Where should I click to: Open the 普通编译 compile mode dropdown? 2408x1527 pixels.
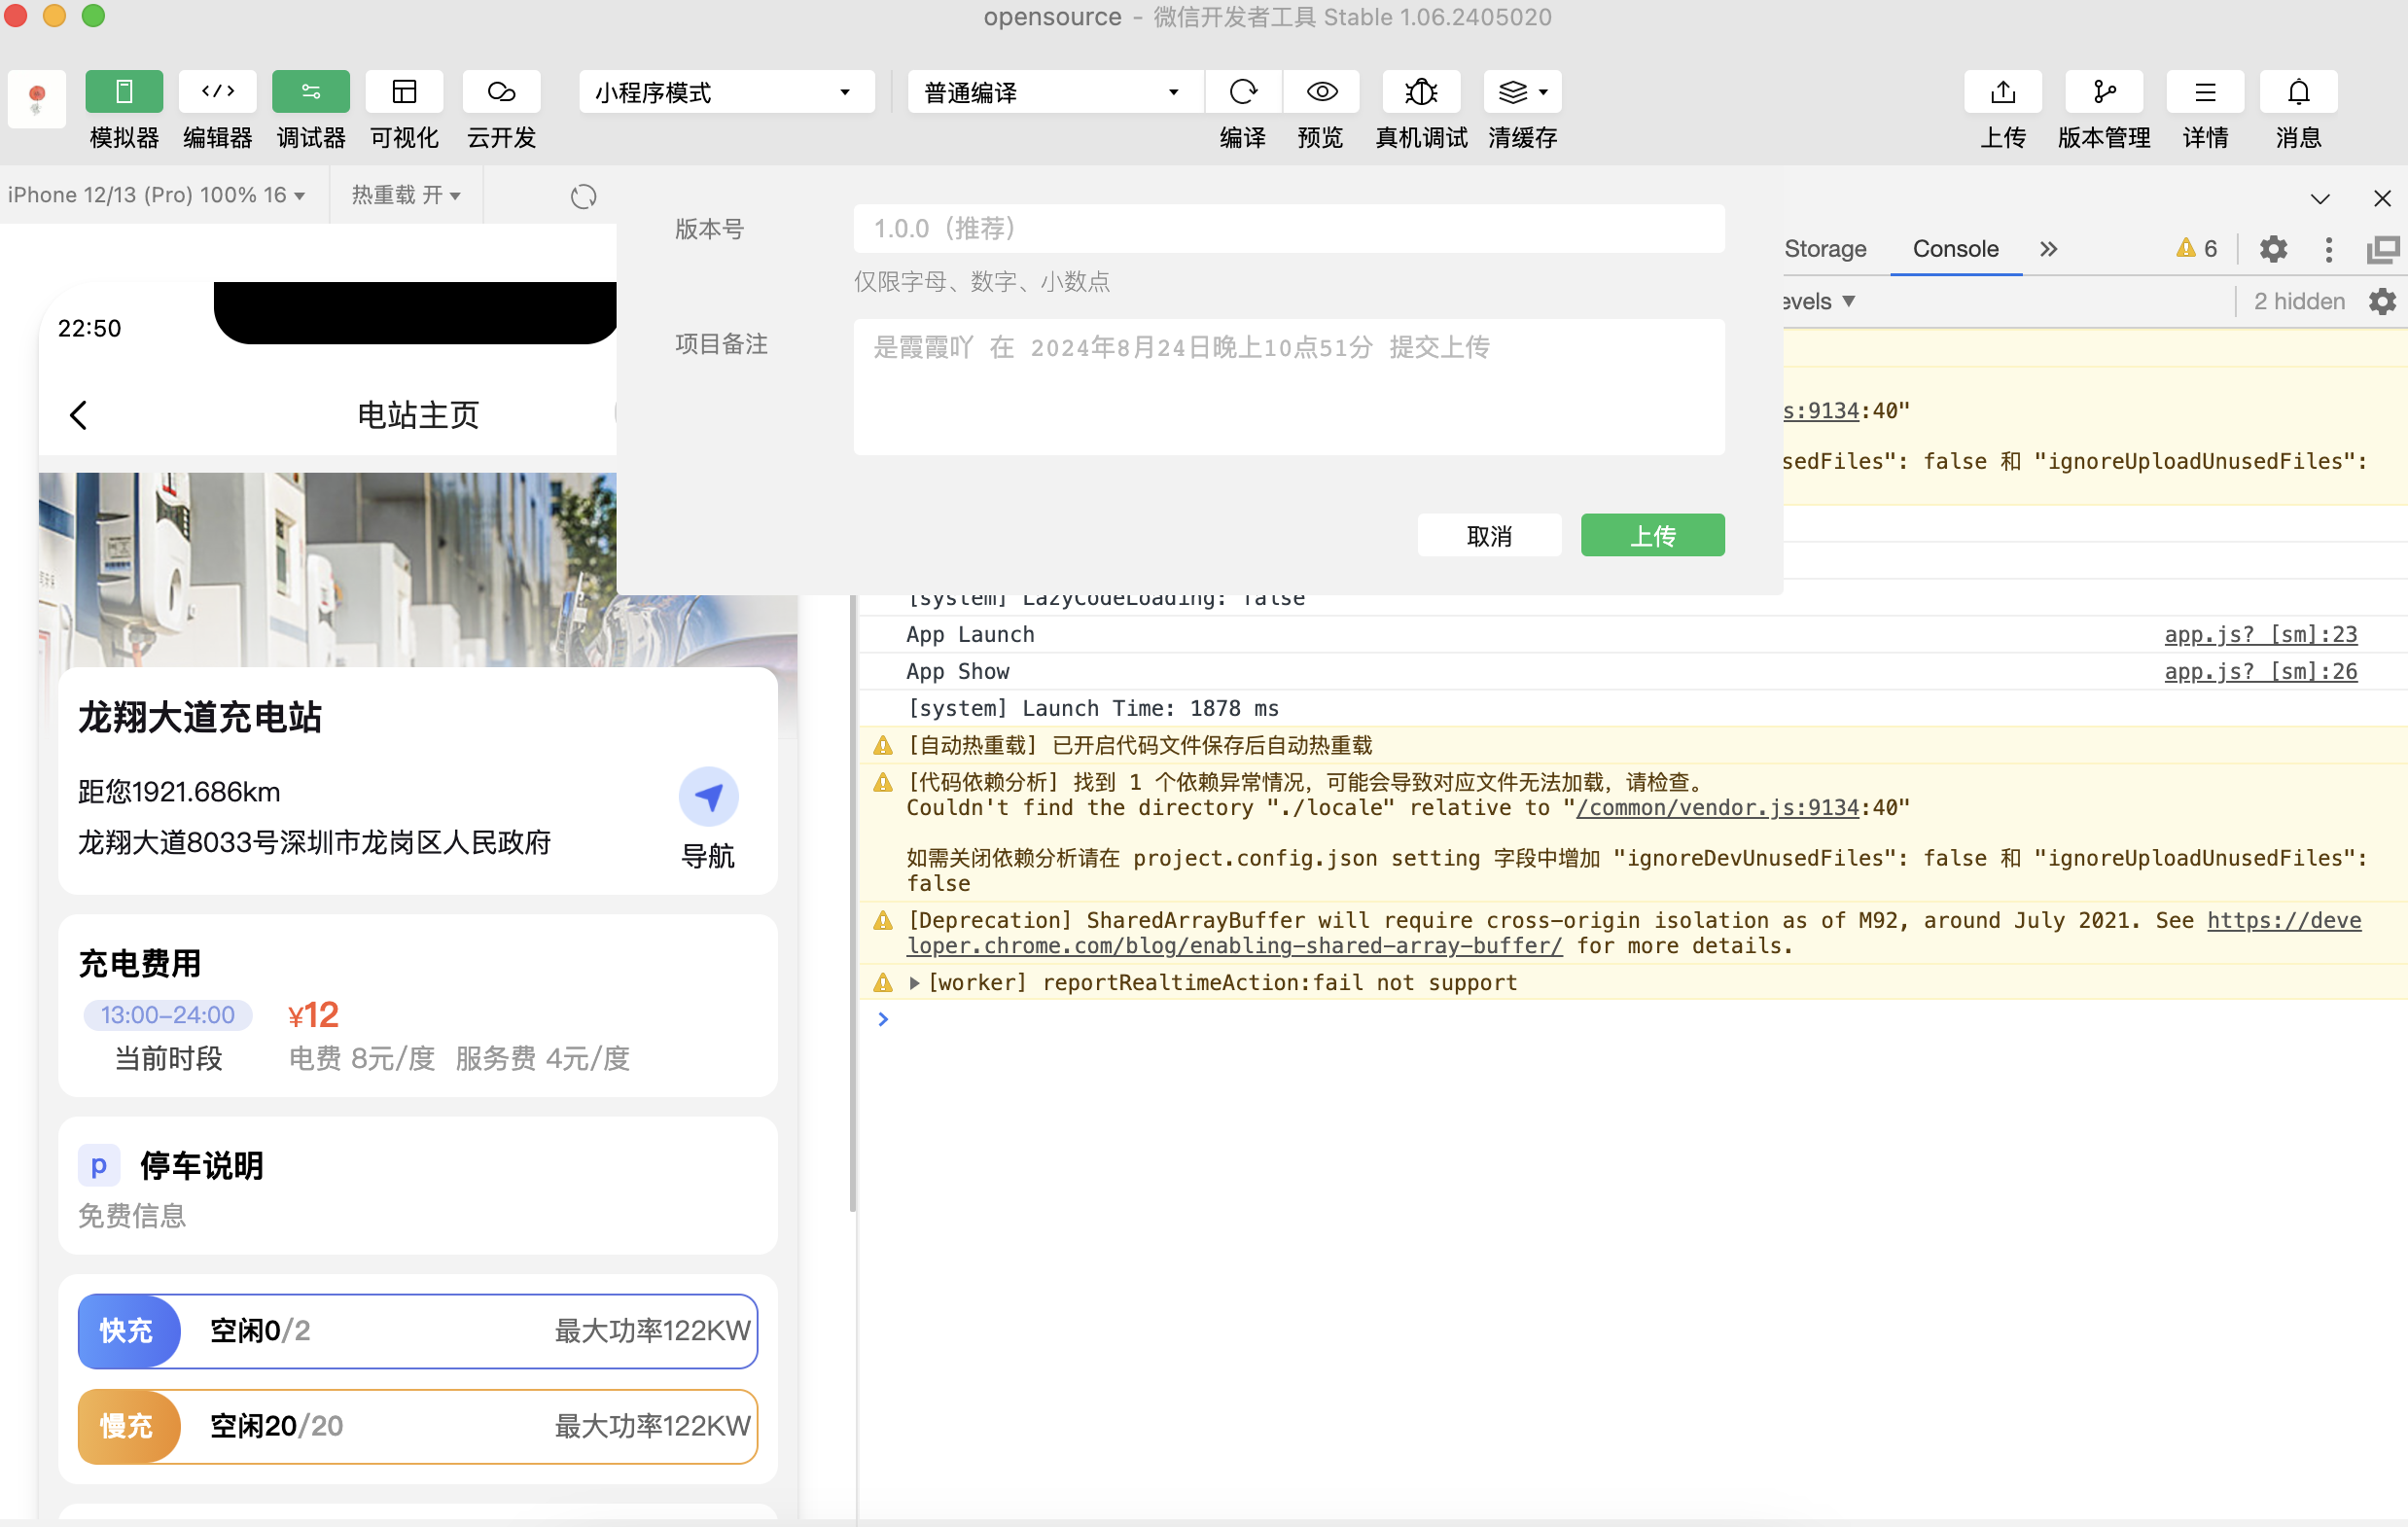click(x=1055, y=92)
